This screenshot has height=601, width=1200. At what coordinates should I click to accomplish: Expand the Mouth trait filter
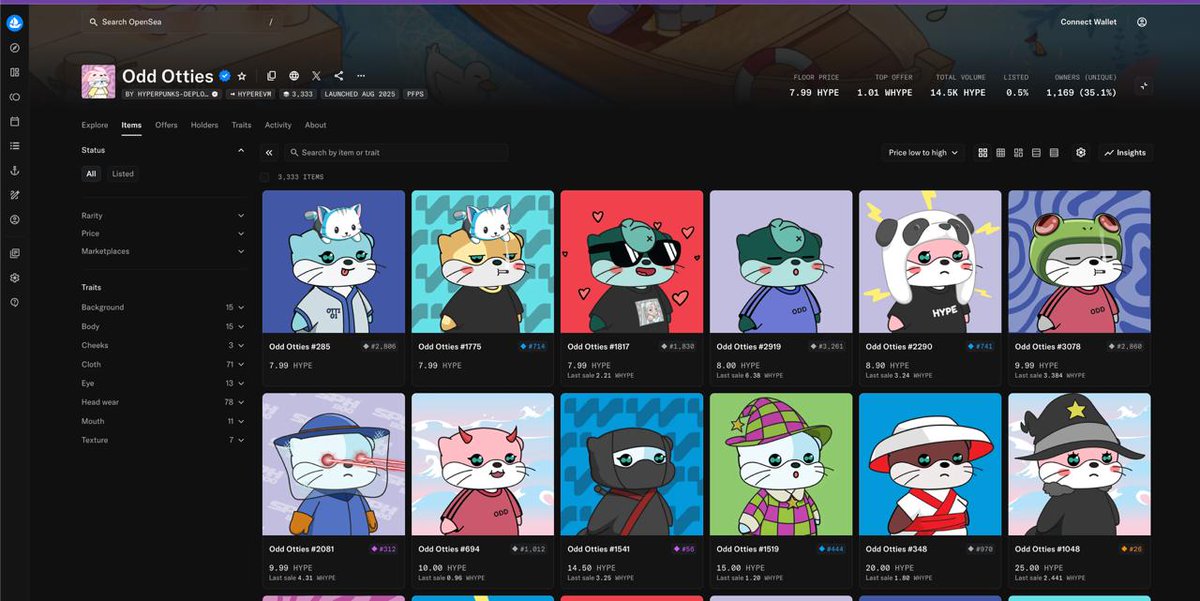click(x=163, y=422)
